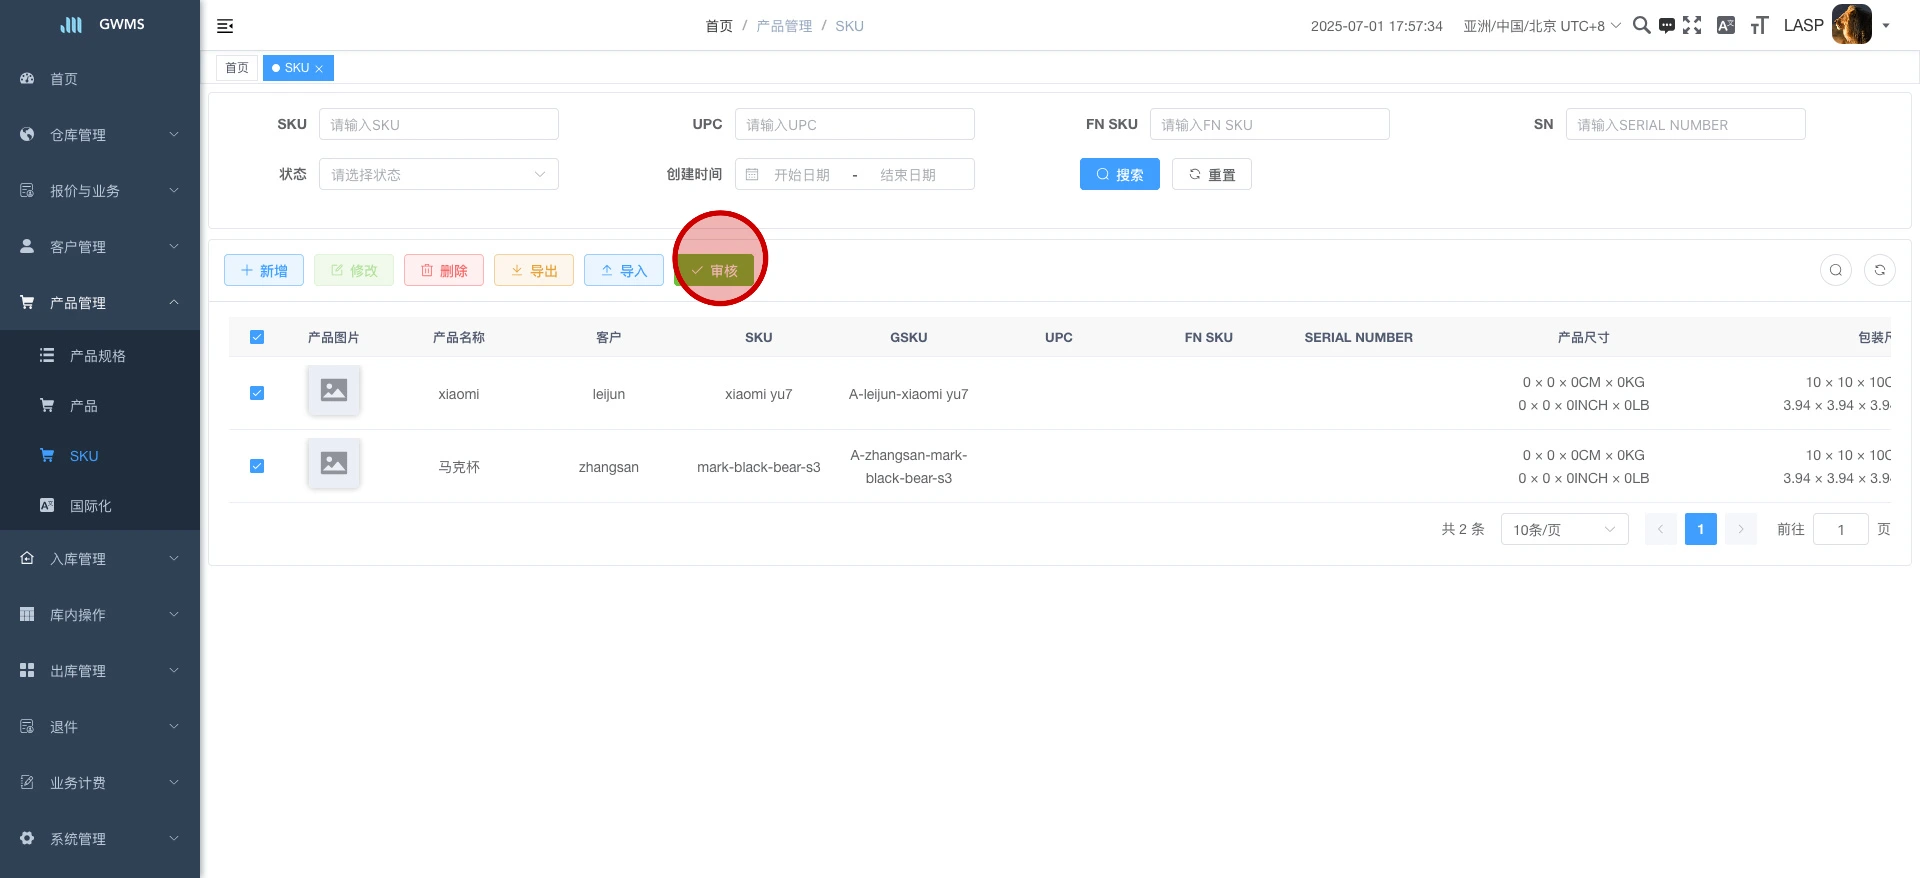Open the 状态 status dropdown
The width and height of the screenshot is (1920, 878).
tap(438, 174)
